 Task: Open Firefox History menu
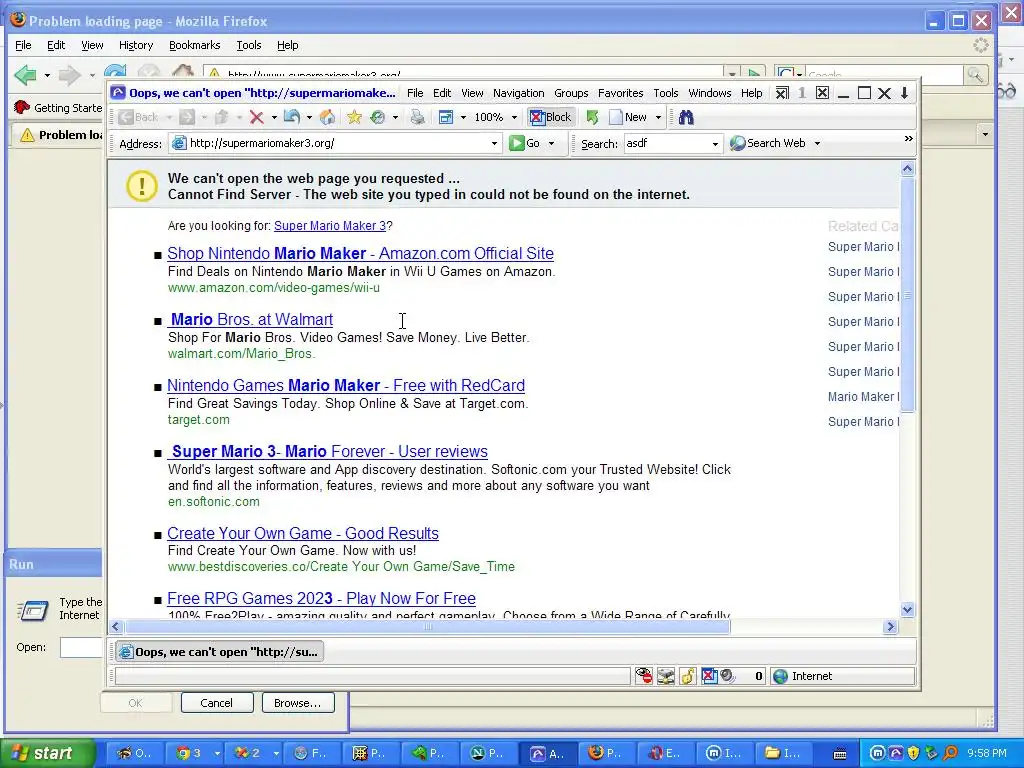click(x=136, y=45)
